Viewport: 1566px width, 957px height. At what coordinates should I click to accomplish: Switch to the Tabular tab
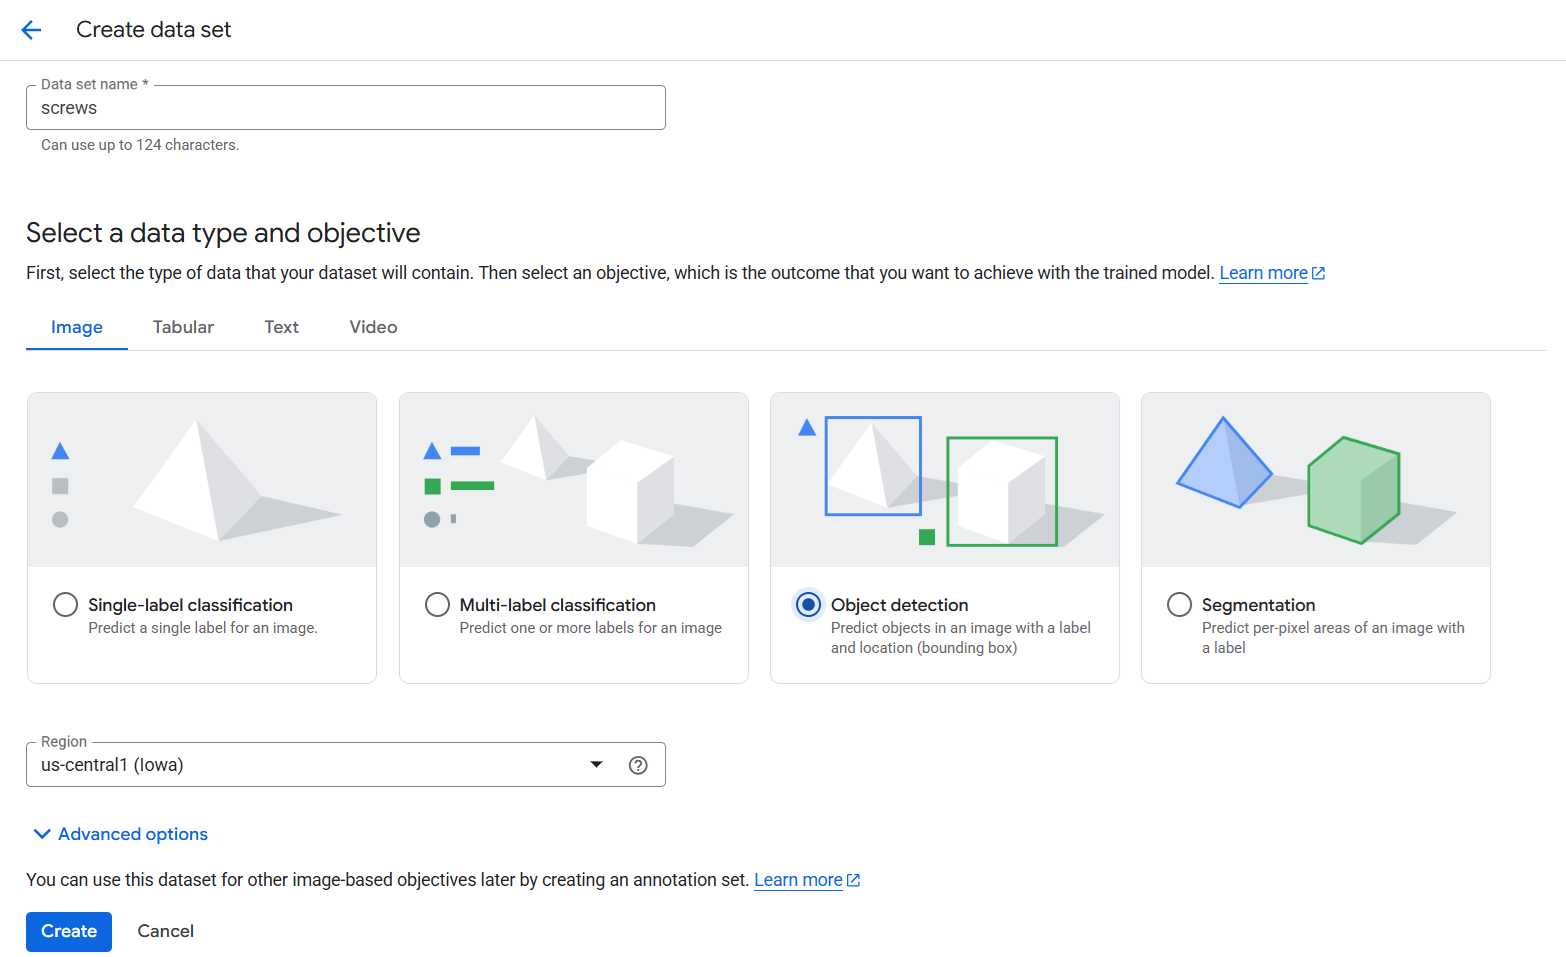(x=183, y=327)
